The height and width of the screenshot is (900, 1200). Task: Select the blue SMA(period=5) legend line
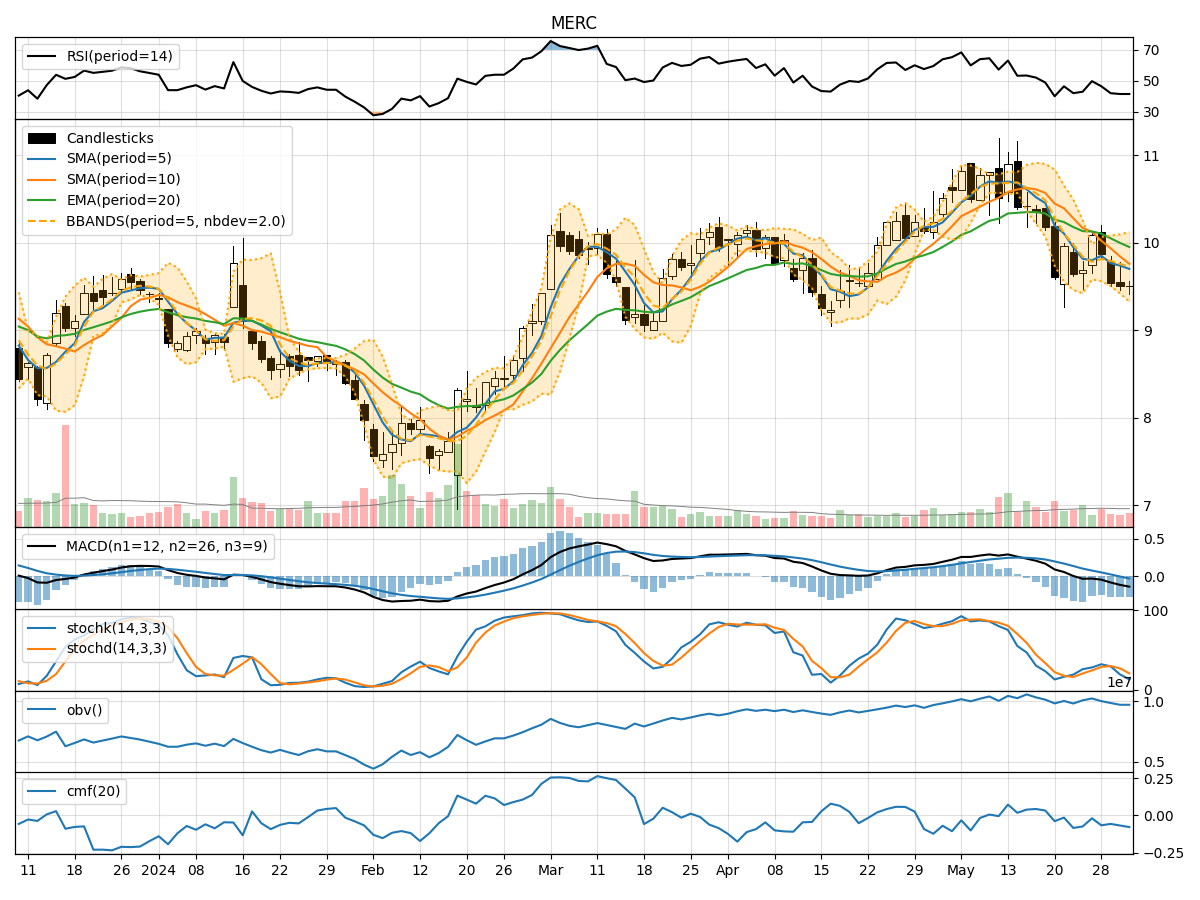44,161
